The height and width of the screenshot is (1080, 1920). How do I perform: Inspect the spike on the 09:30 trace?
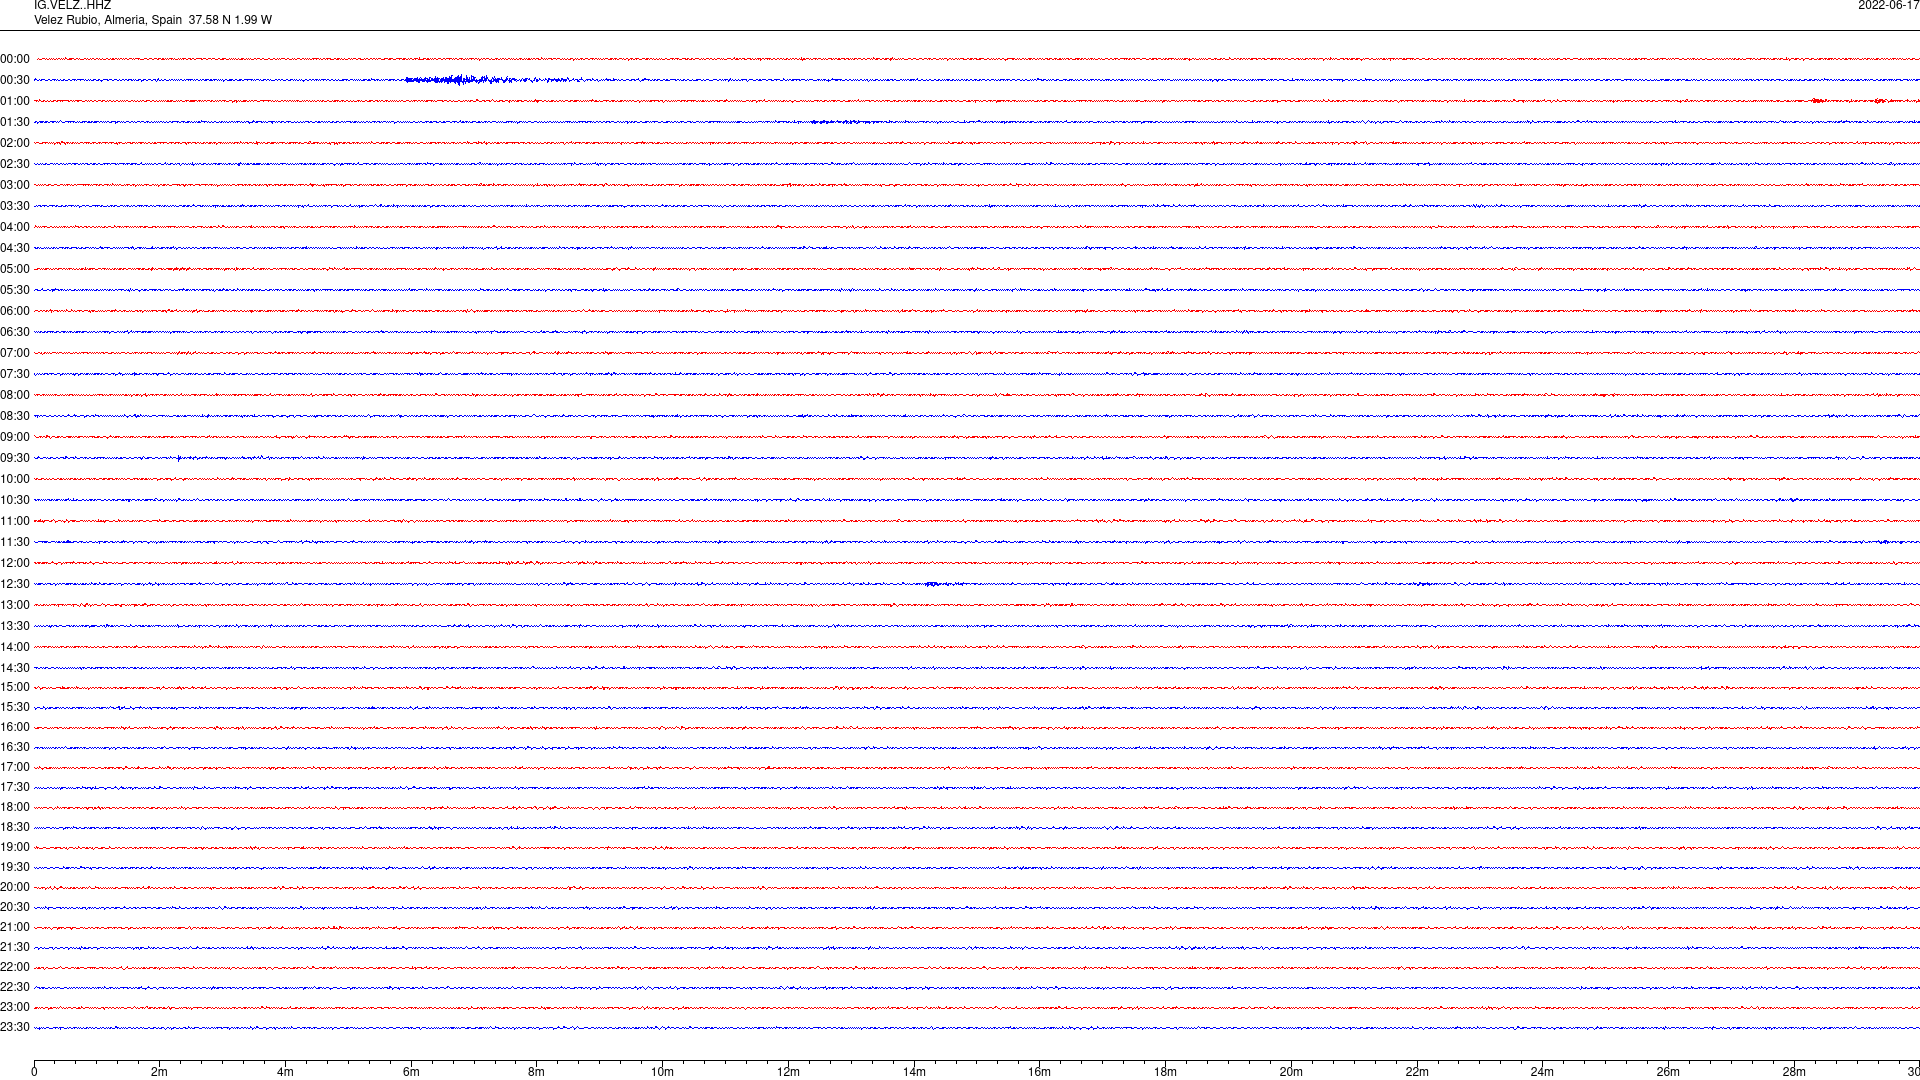tap(179, 458)
